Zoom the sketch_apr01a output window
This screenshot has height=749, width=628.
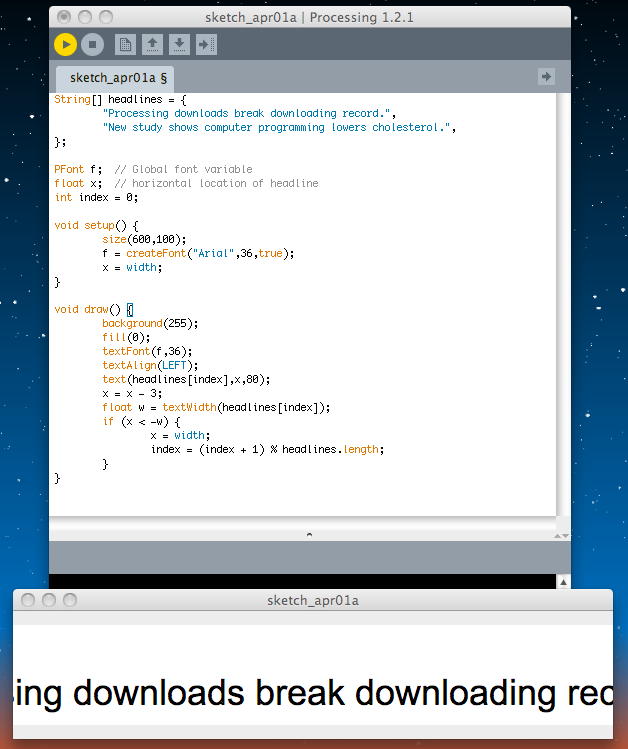[x=70, y=600]
